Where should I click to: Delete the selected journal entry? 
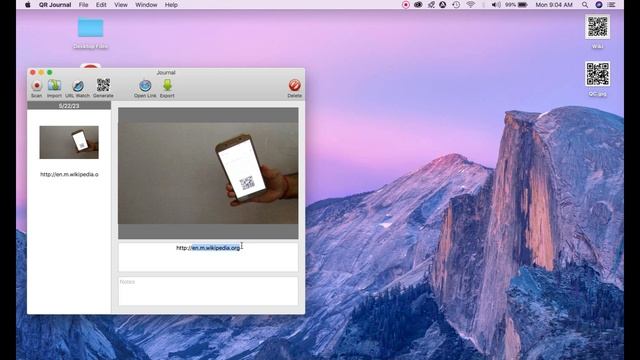pyautogui.click(x=294, y=88)
